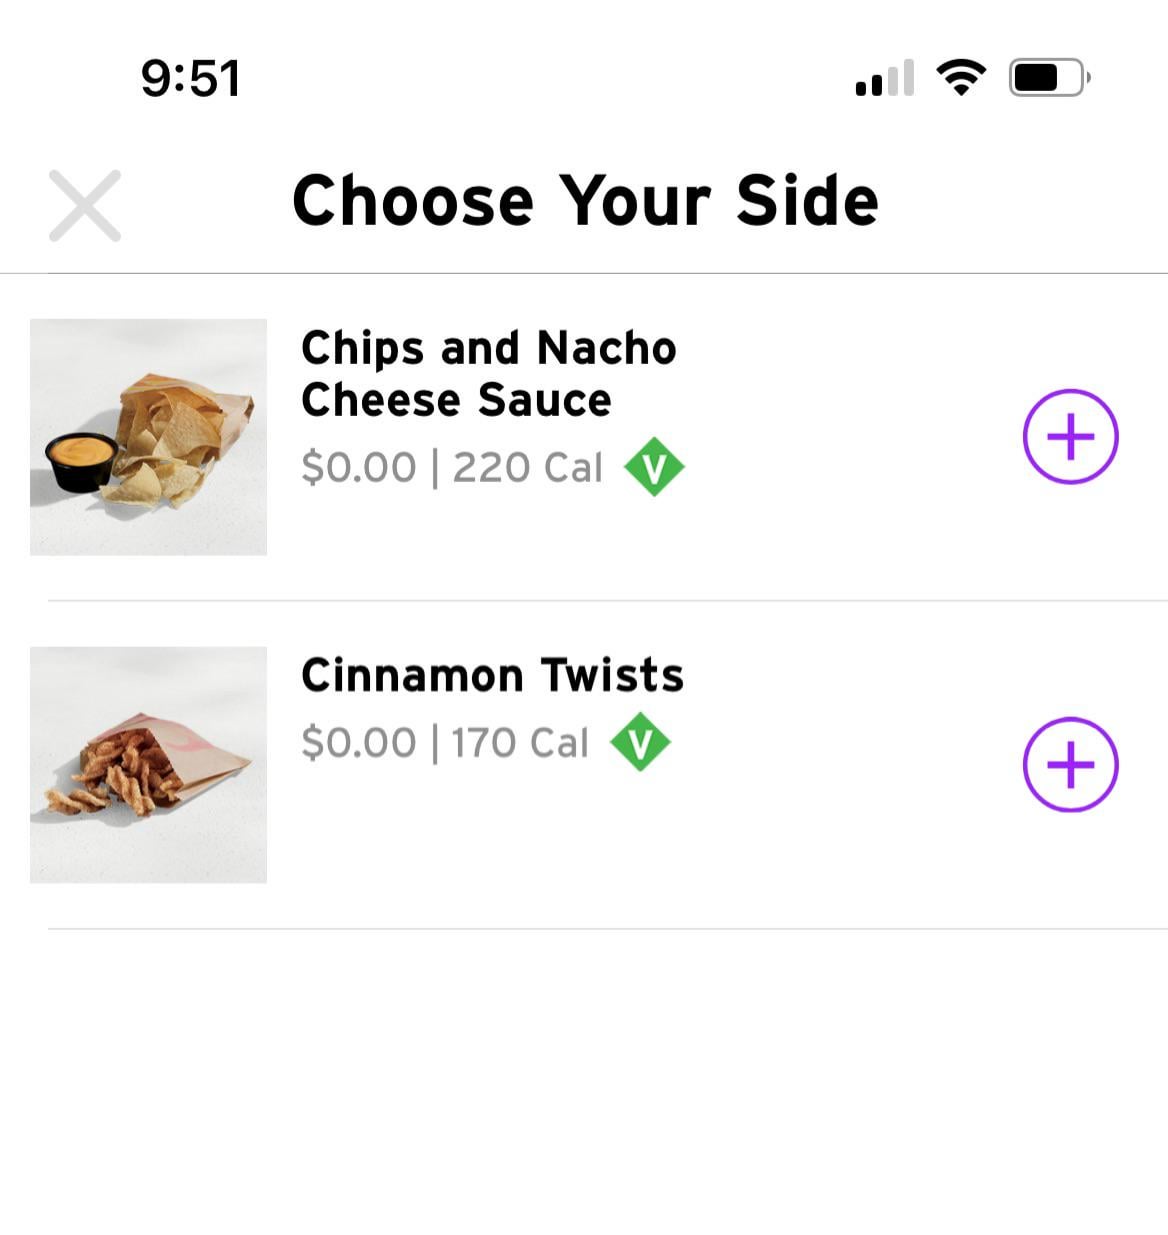Tap the $0.00 price for Cinnamon Twists

(x=358, y=742)
